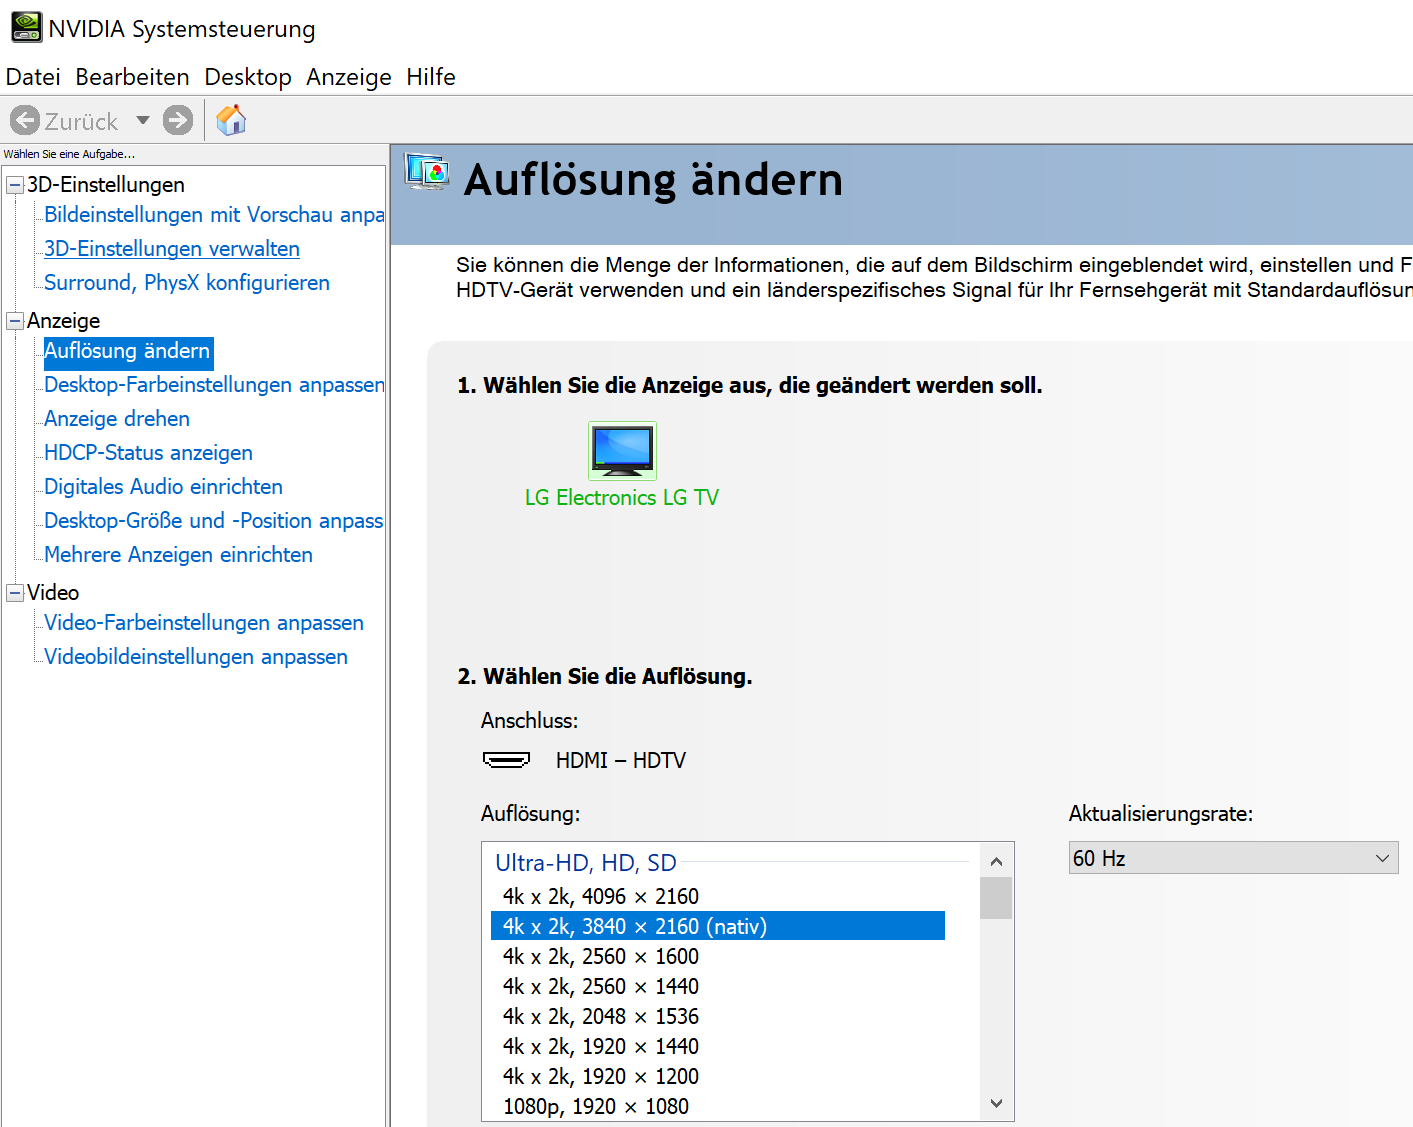The height and width of the screenshot is (1127, 1413).
Task: Click the HDMI connector icon
Action: (x=507, y=760)
